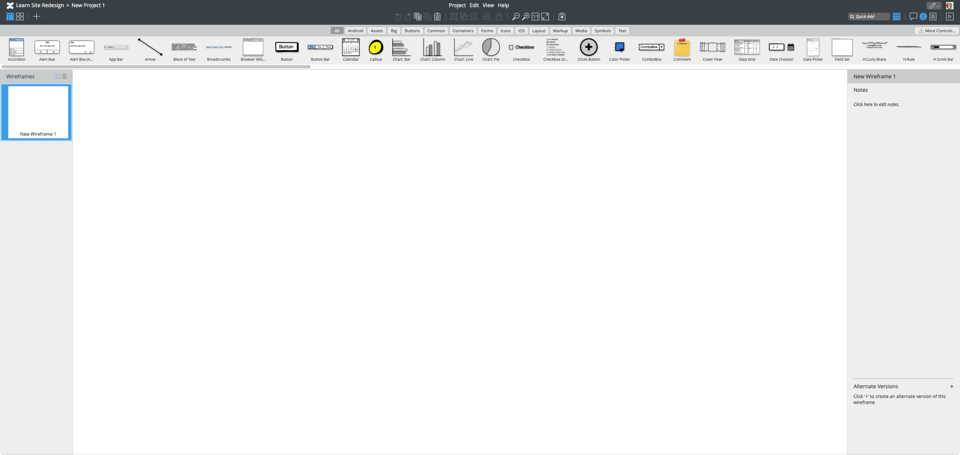Toggle the project trash panel icon

coord(933,17)
